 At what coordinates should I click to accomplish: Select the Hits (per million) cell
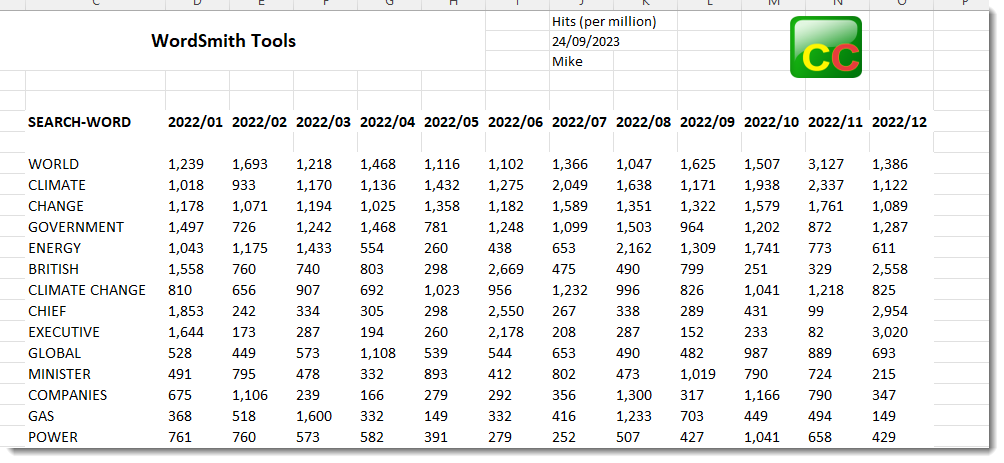(604, 22)
